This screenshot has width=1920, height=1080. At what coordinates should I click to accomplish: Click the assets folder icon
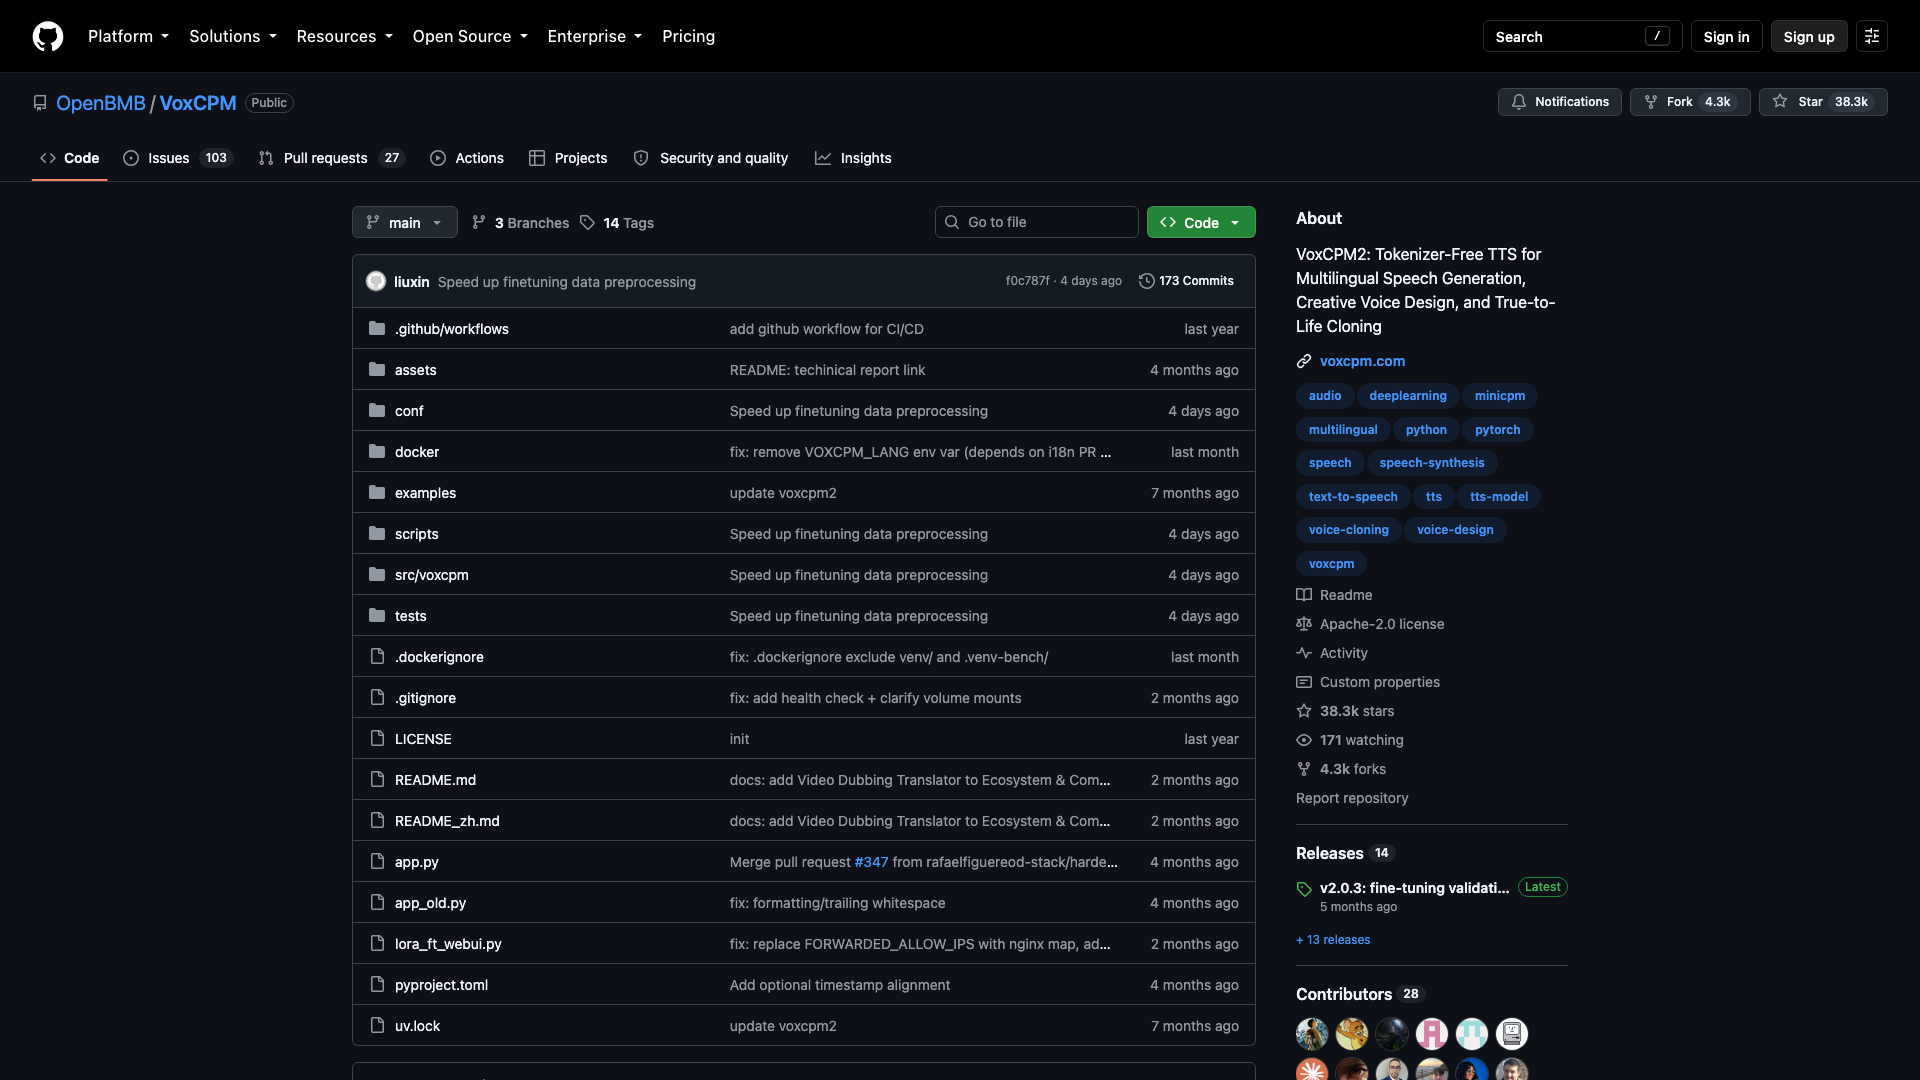tap(377, 370)
